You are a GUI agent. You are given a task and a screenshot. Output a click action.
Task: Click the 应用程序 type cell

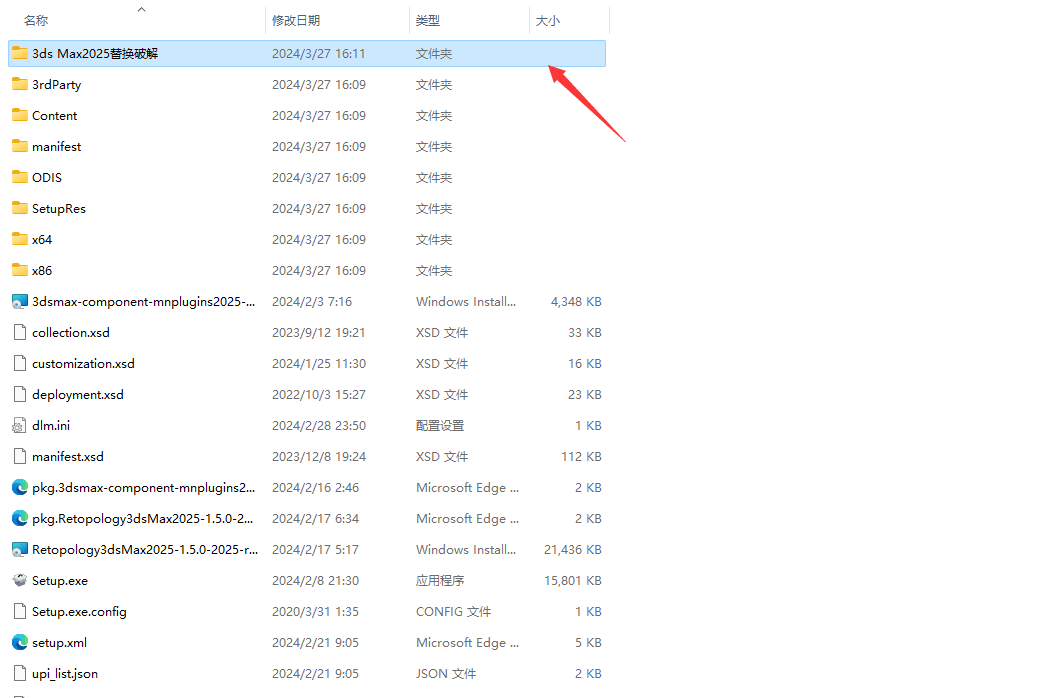[440, 580]
